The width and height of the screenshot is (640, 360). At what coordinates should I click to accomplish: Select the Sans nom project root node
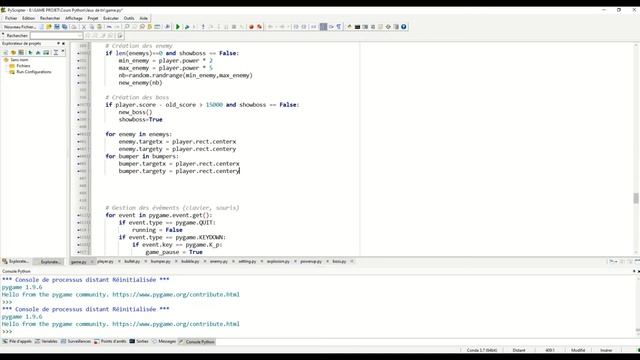[19, 60]
